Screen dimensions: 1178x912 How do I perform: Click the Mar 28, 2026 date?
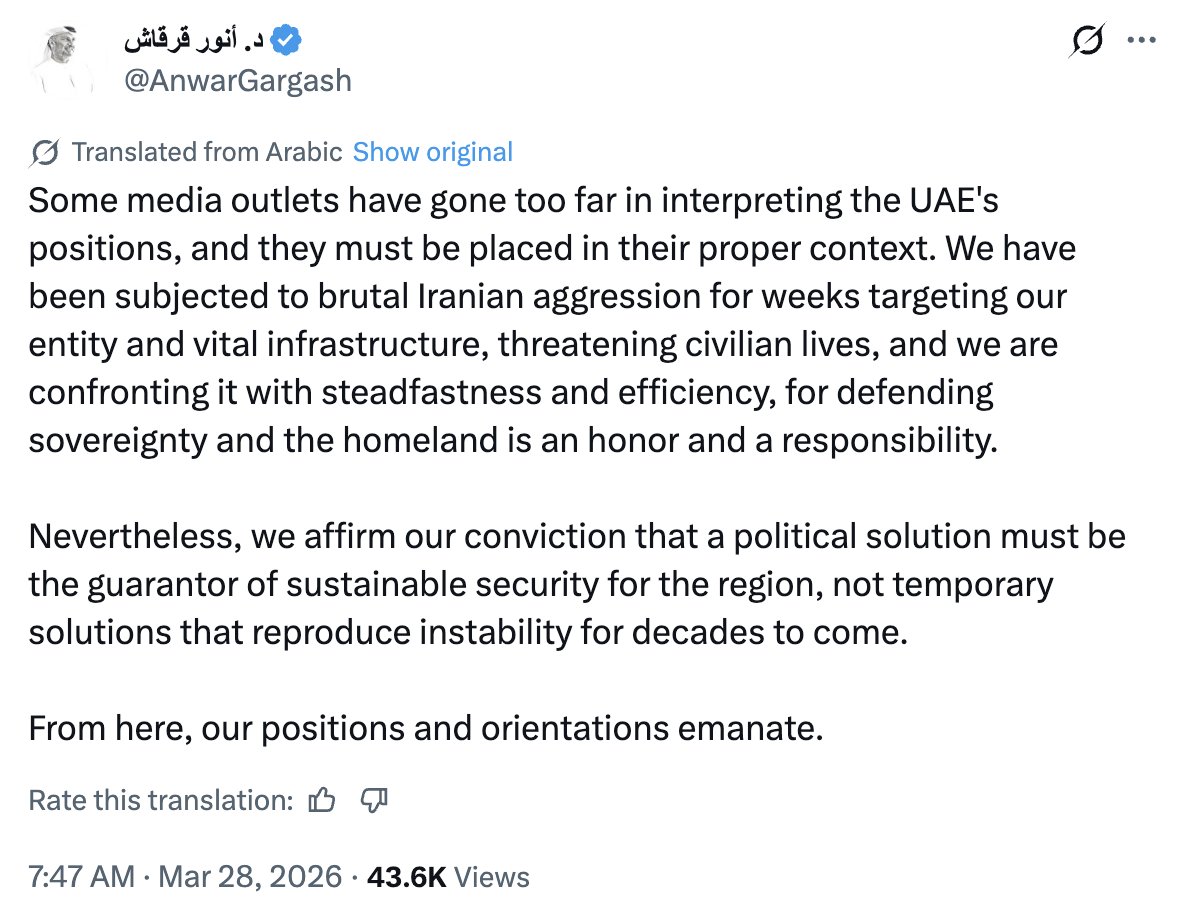(x=248, y=877)
